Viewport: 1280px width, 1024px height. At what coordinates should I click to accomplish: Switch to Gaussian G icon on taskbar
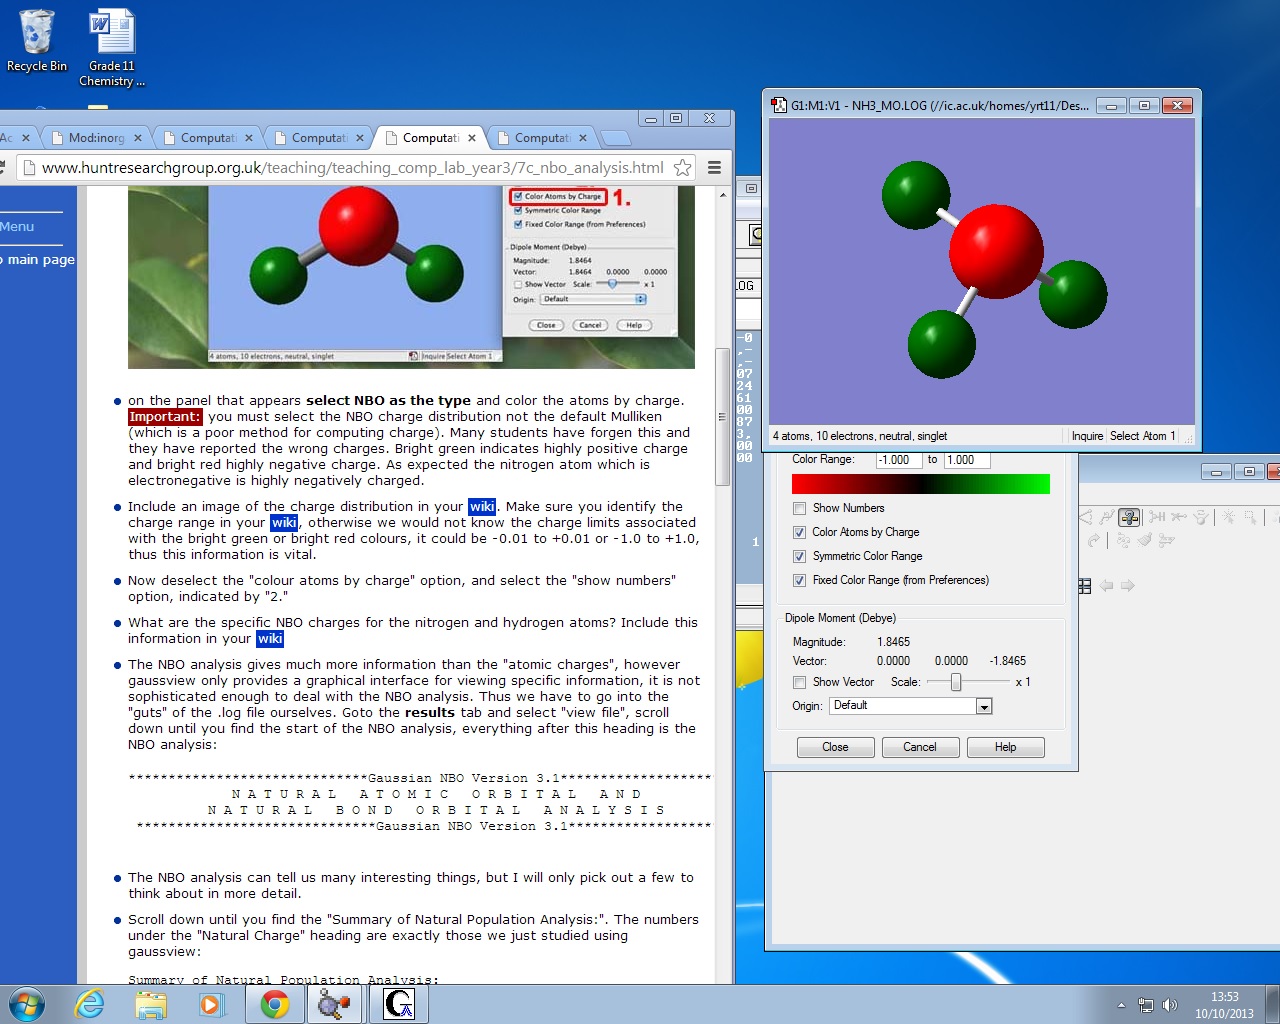[399, 1004]
